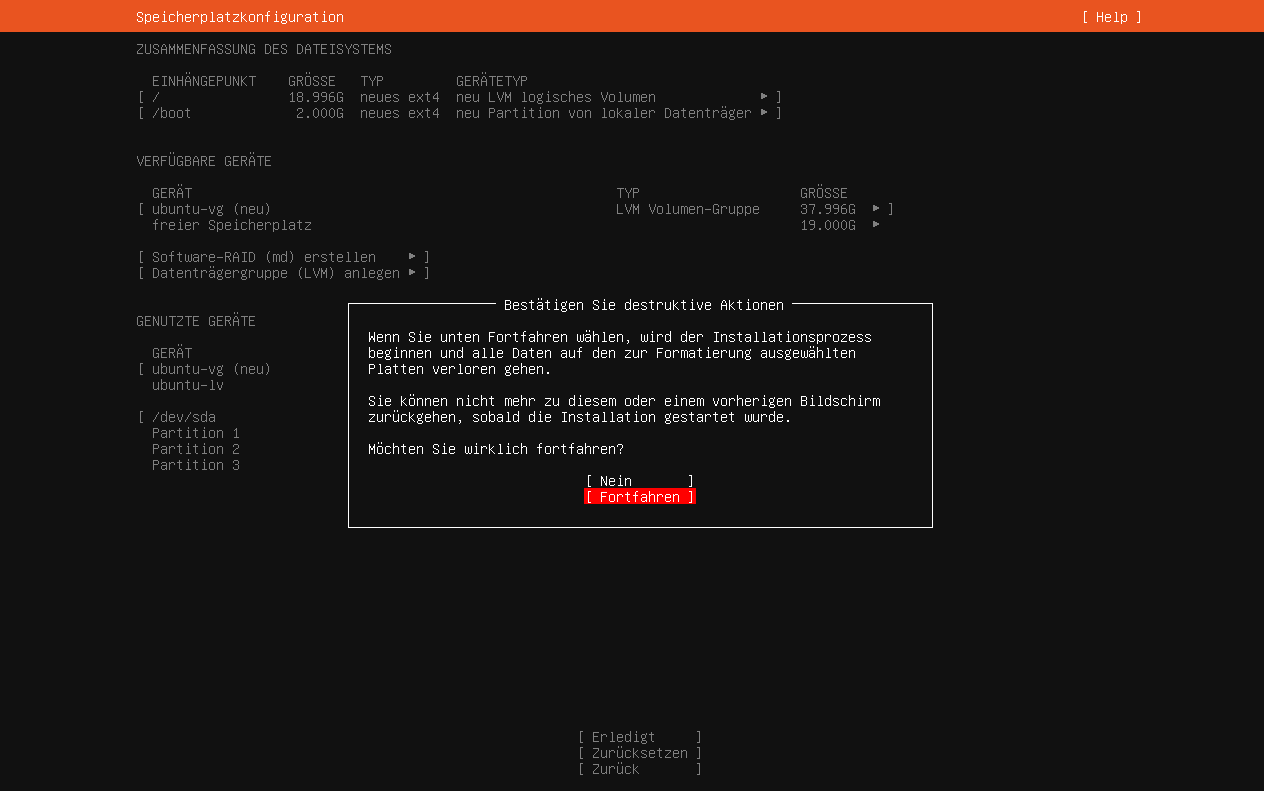The width and height of the screenshot is (1264, 791).
Task: Open the Help menu at top right
Action: pyautogui.click(x=1110, y=16)
